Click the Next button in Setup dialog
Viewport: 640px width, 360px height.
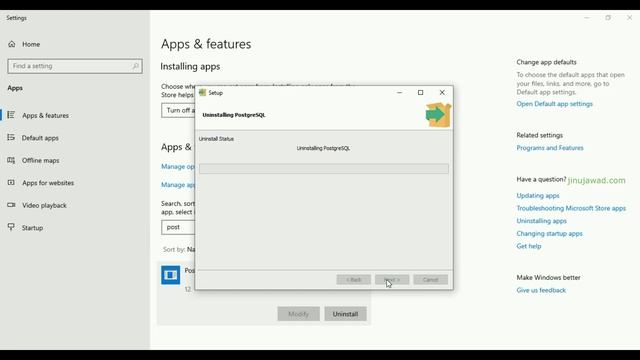pyautogui.click(x=392, y=280)
